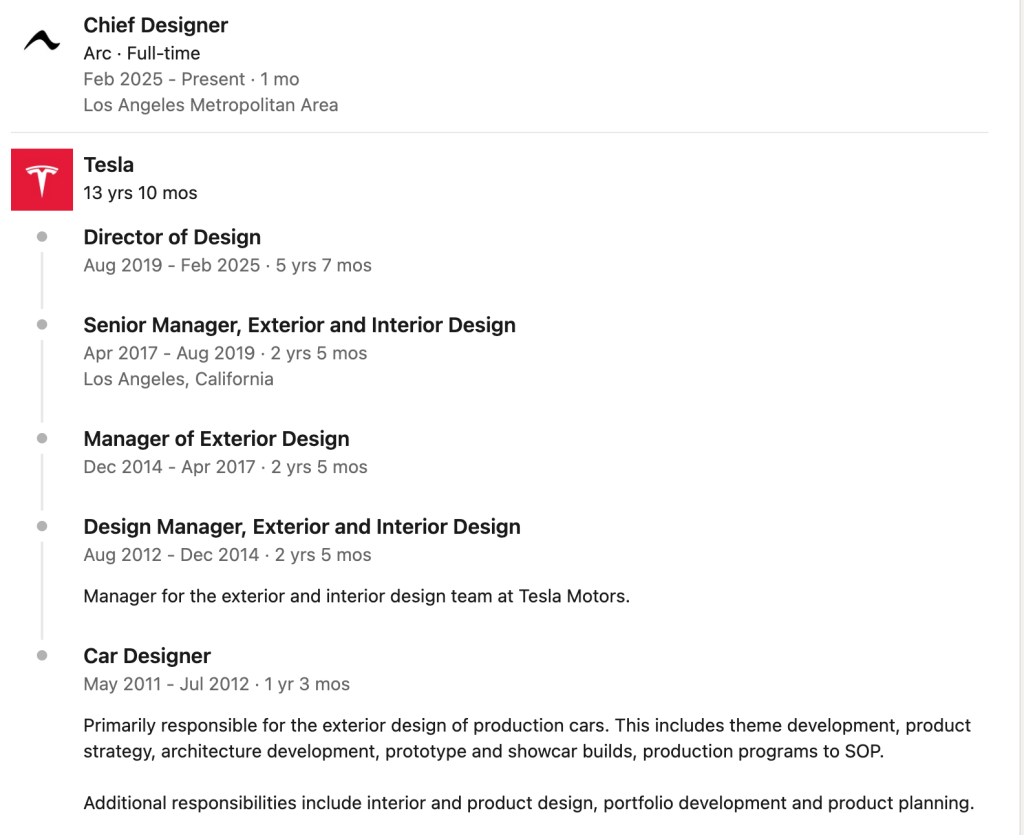Click the Los Angeles Metropolitan Area location
Image resolution: width=1024 pixels, height=835 pixels.
(x=210, y=105)
